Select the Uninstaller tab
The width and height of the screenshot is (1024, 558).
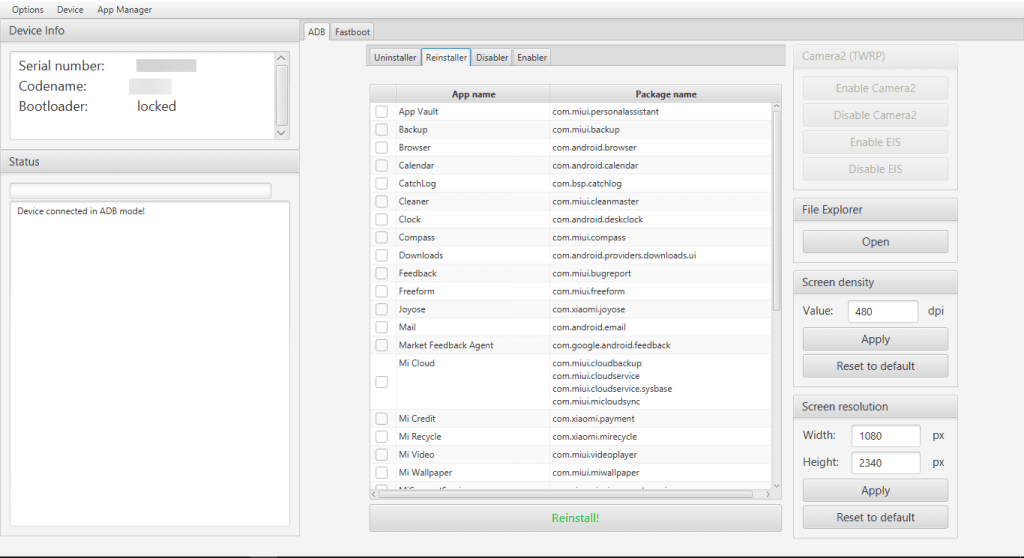395,57
